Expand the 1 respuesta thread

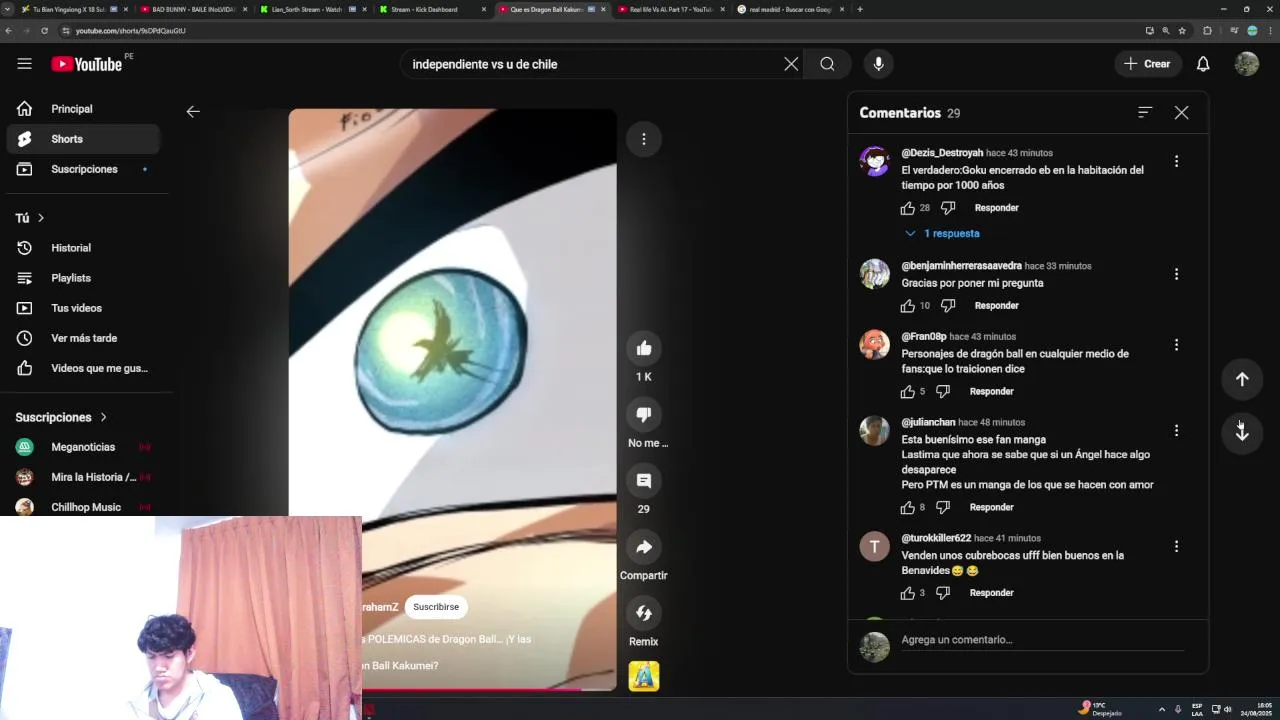point(942,233)
